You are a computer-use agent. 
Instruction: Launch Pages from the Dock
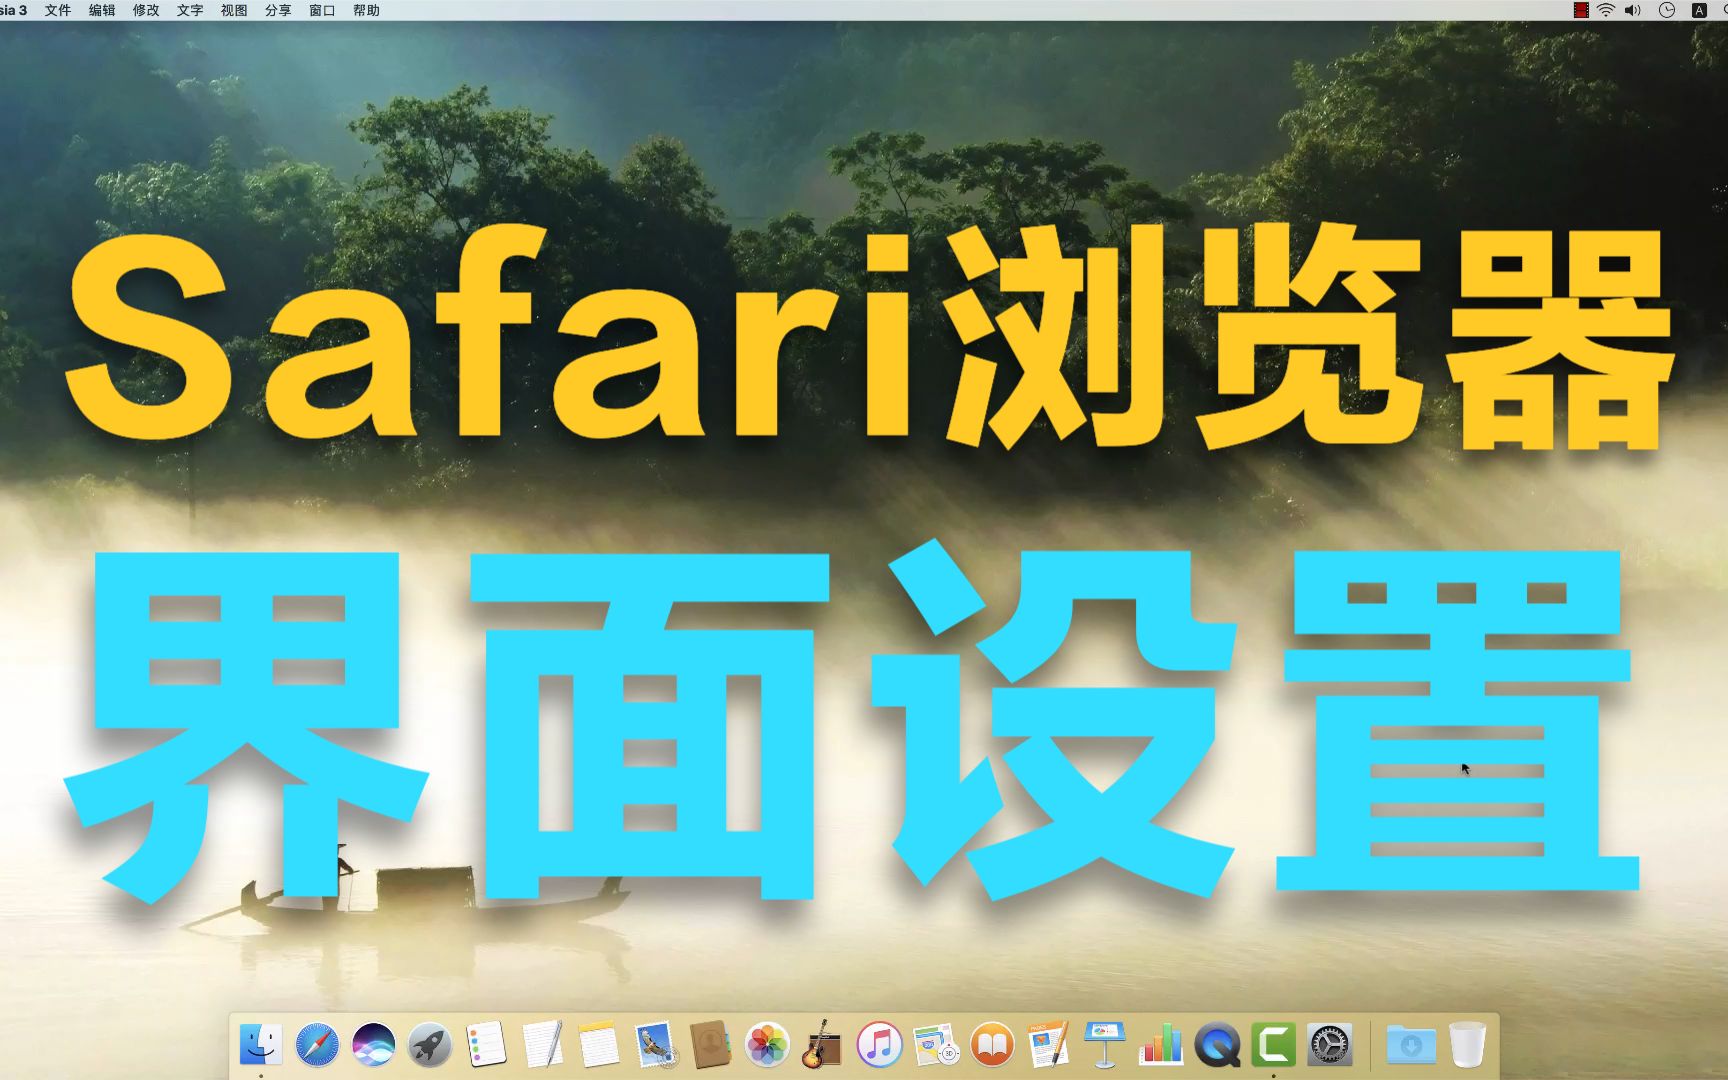tap(1048, 1045)
